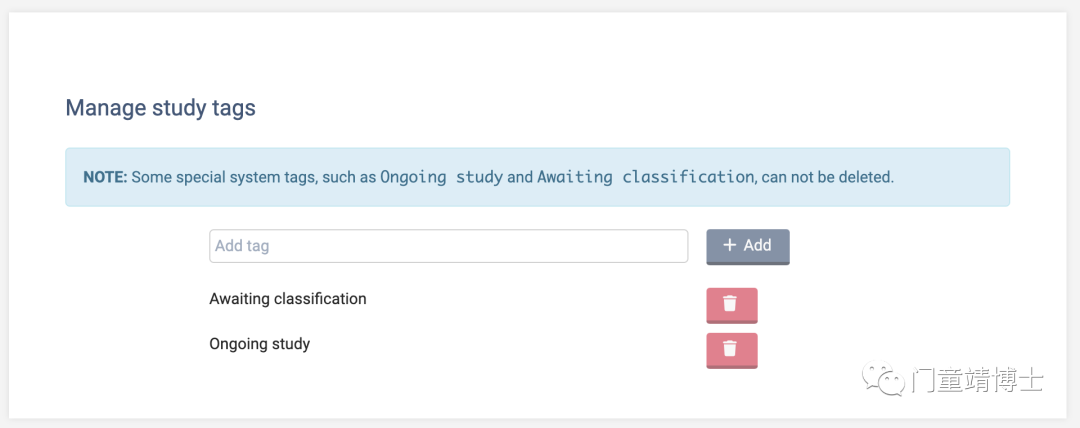Click trash icon beside Ongoing study
Image resolution: width=1080 pixels, height=428 pixels.
pos(730,348)
